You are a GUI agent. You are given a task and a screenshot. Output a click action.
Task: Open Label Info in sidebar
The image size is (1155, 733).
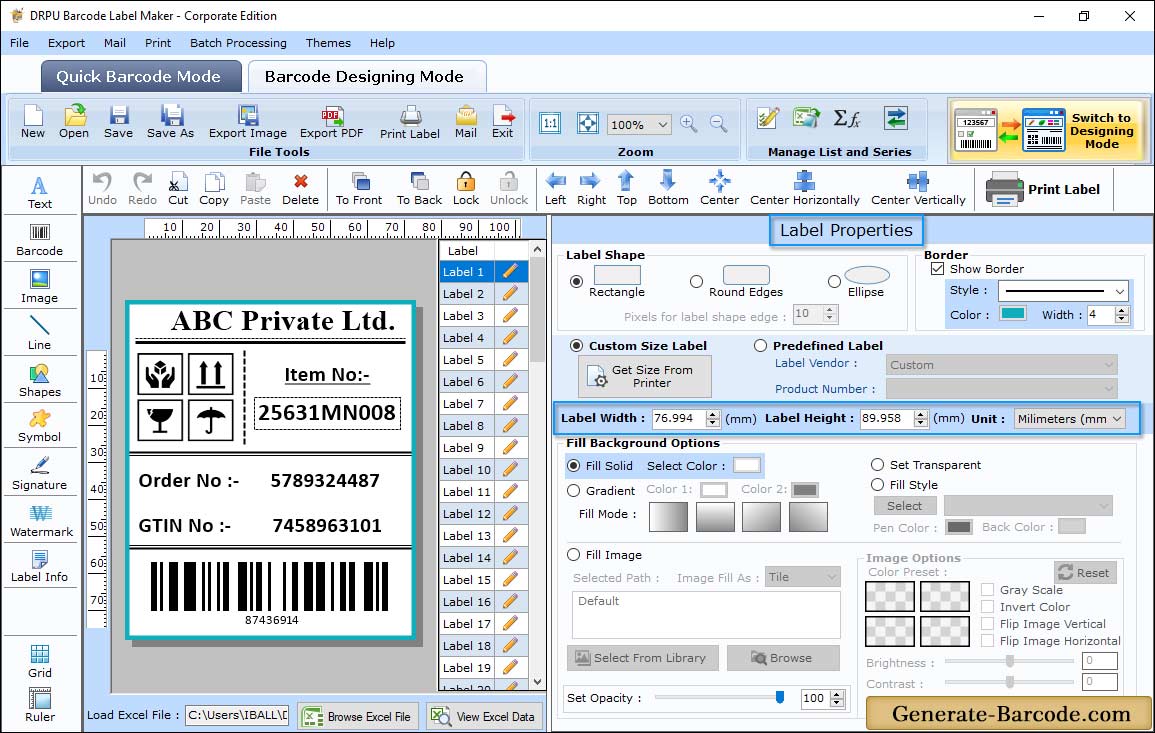coord(40,567)
